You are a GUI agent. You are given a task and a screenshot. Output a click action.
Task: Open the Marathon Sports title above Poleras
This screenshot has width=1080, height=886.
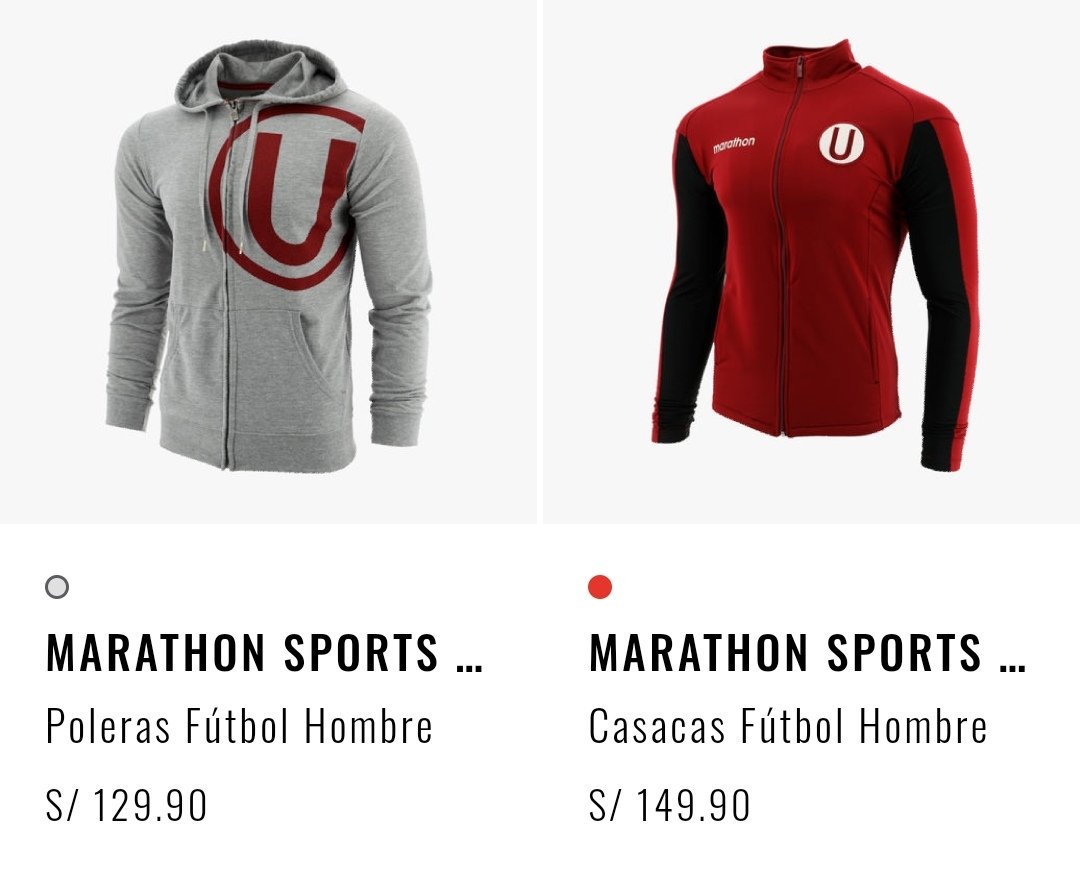click(x=264, y=652)
